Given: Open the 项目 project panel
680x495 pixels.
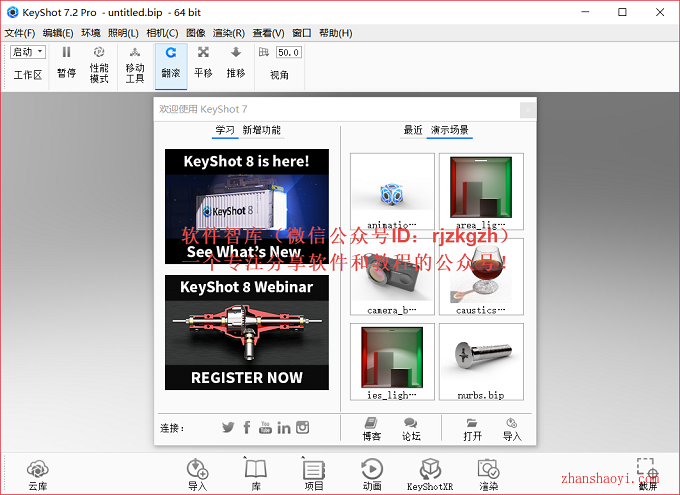Looking at the screenshot, I should (x=314, y=475).
